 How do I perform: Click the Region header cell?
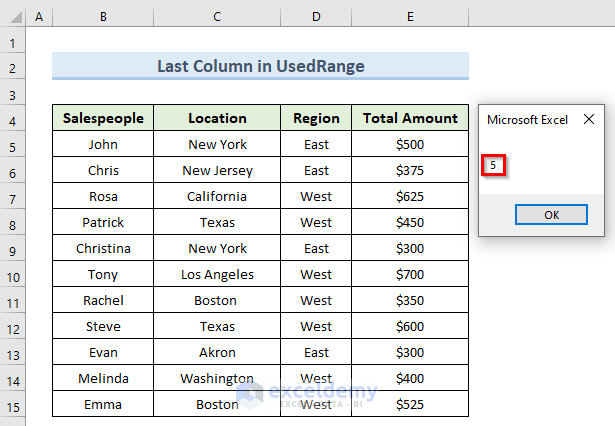coord(316,119)
